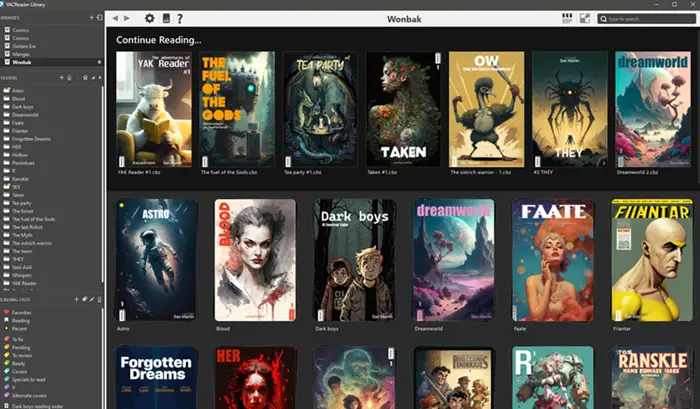Open the Fiantar folder cover in grid
700x409 pixels.
pyautogui.click(x=652, y=260)
